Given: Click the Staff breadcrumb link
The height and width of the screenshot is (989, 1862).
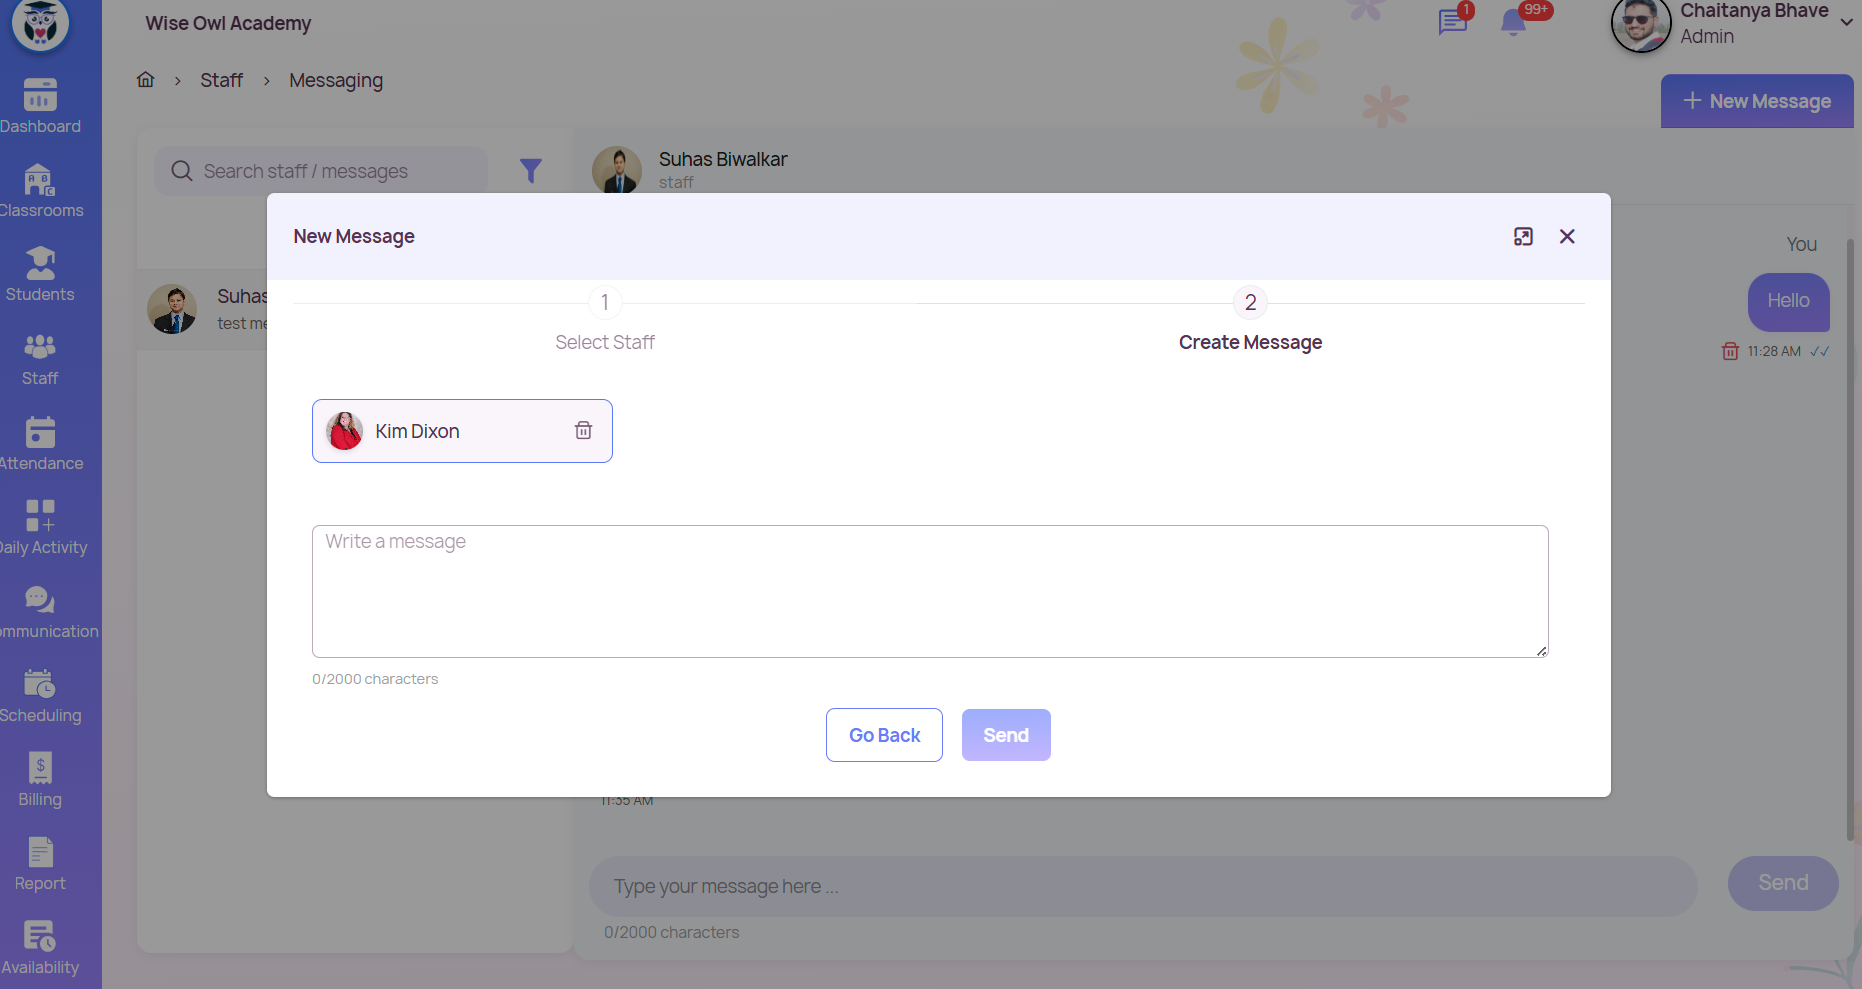Looking at the screenshot, I should click(x=221, y=80).
